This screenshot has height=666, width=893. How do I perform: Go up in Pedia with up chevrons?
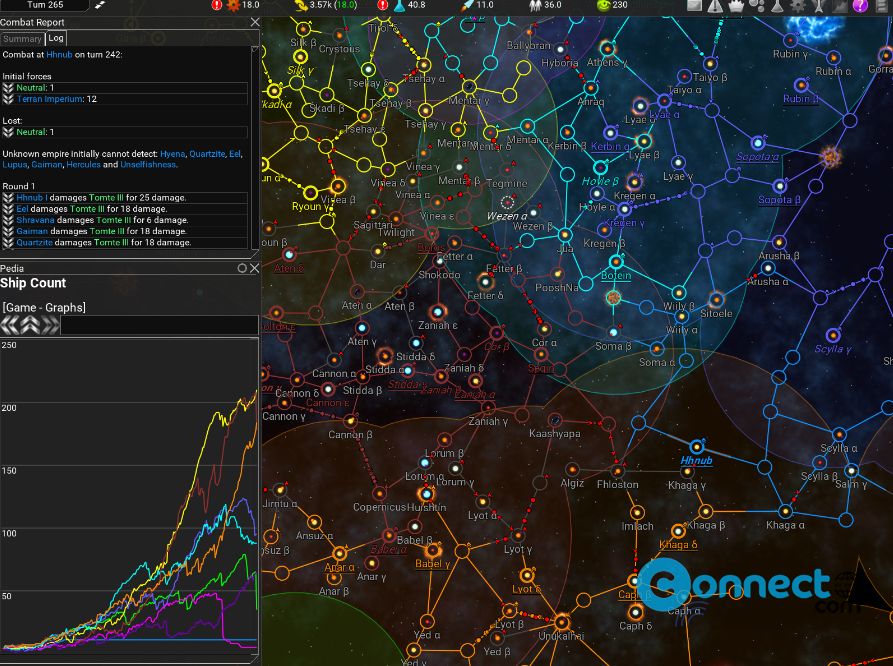pyautogui.click(x=30, y=325)
